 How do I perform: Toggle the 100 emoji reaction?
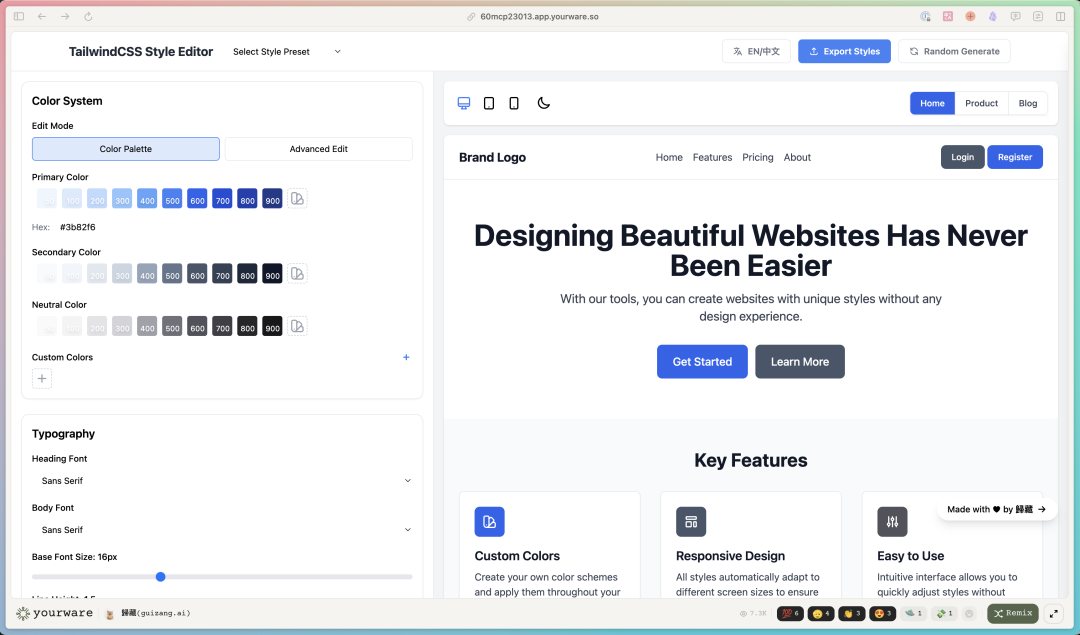click(x=790, y=613)
